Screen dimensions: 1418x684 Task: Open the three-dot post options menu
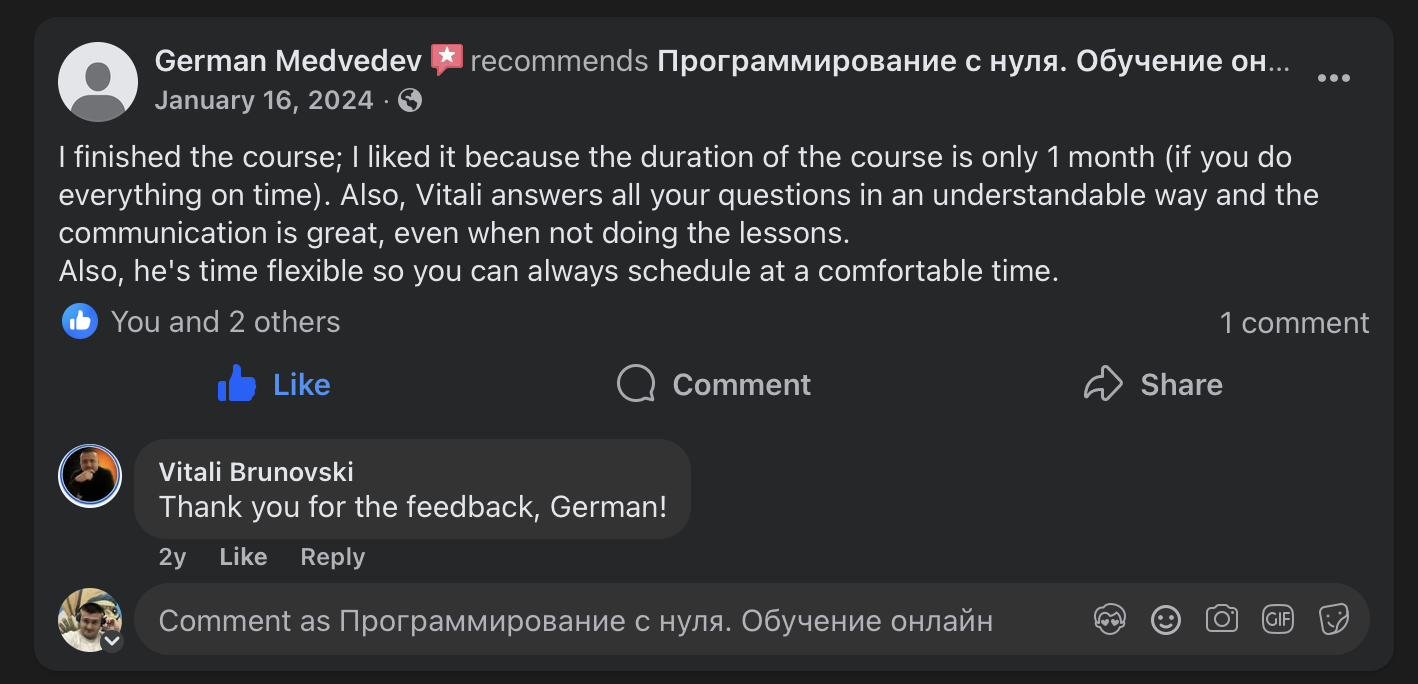tap(1333, 79)
